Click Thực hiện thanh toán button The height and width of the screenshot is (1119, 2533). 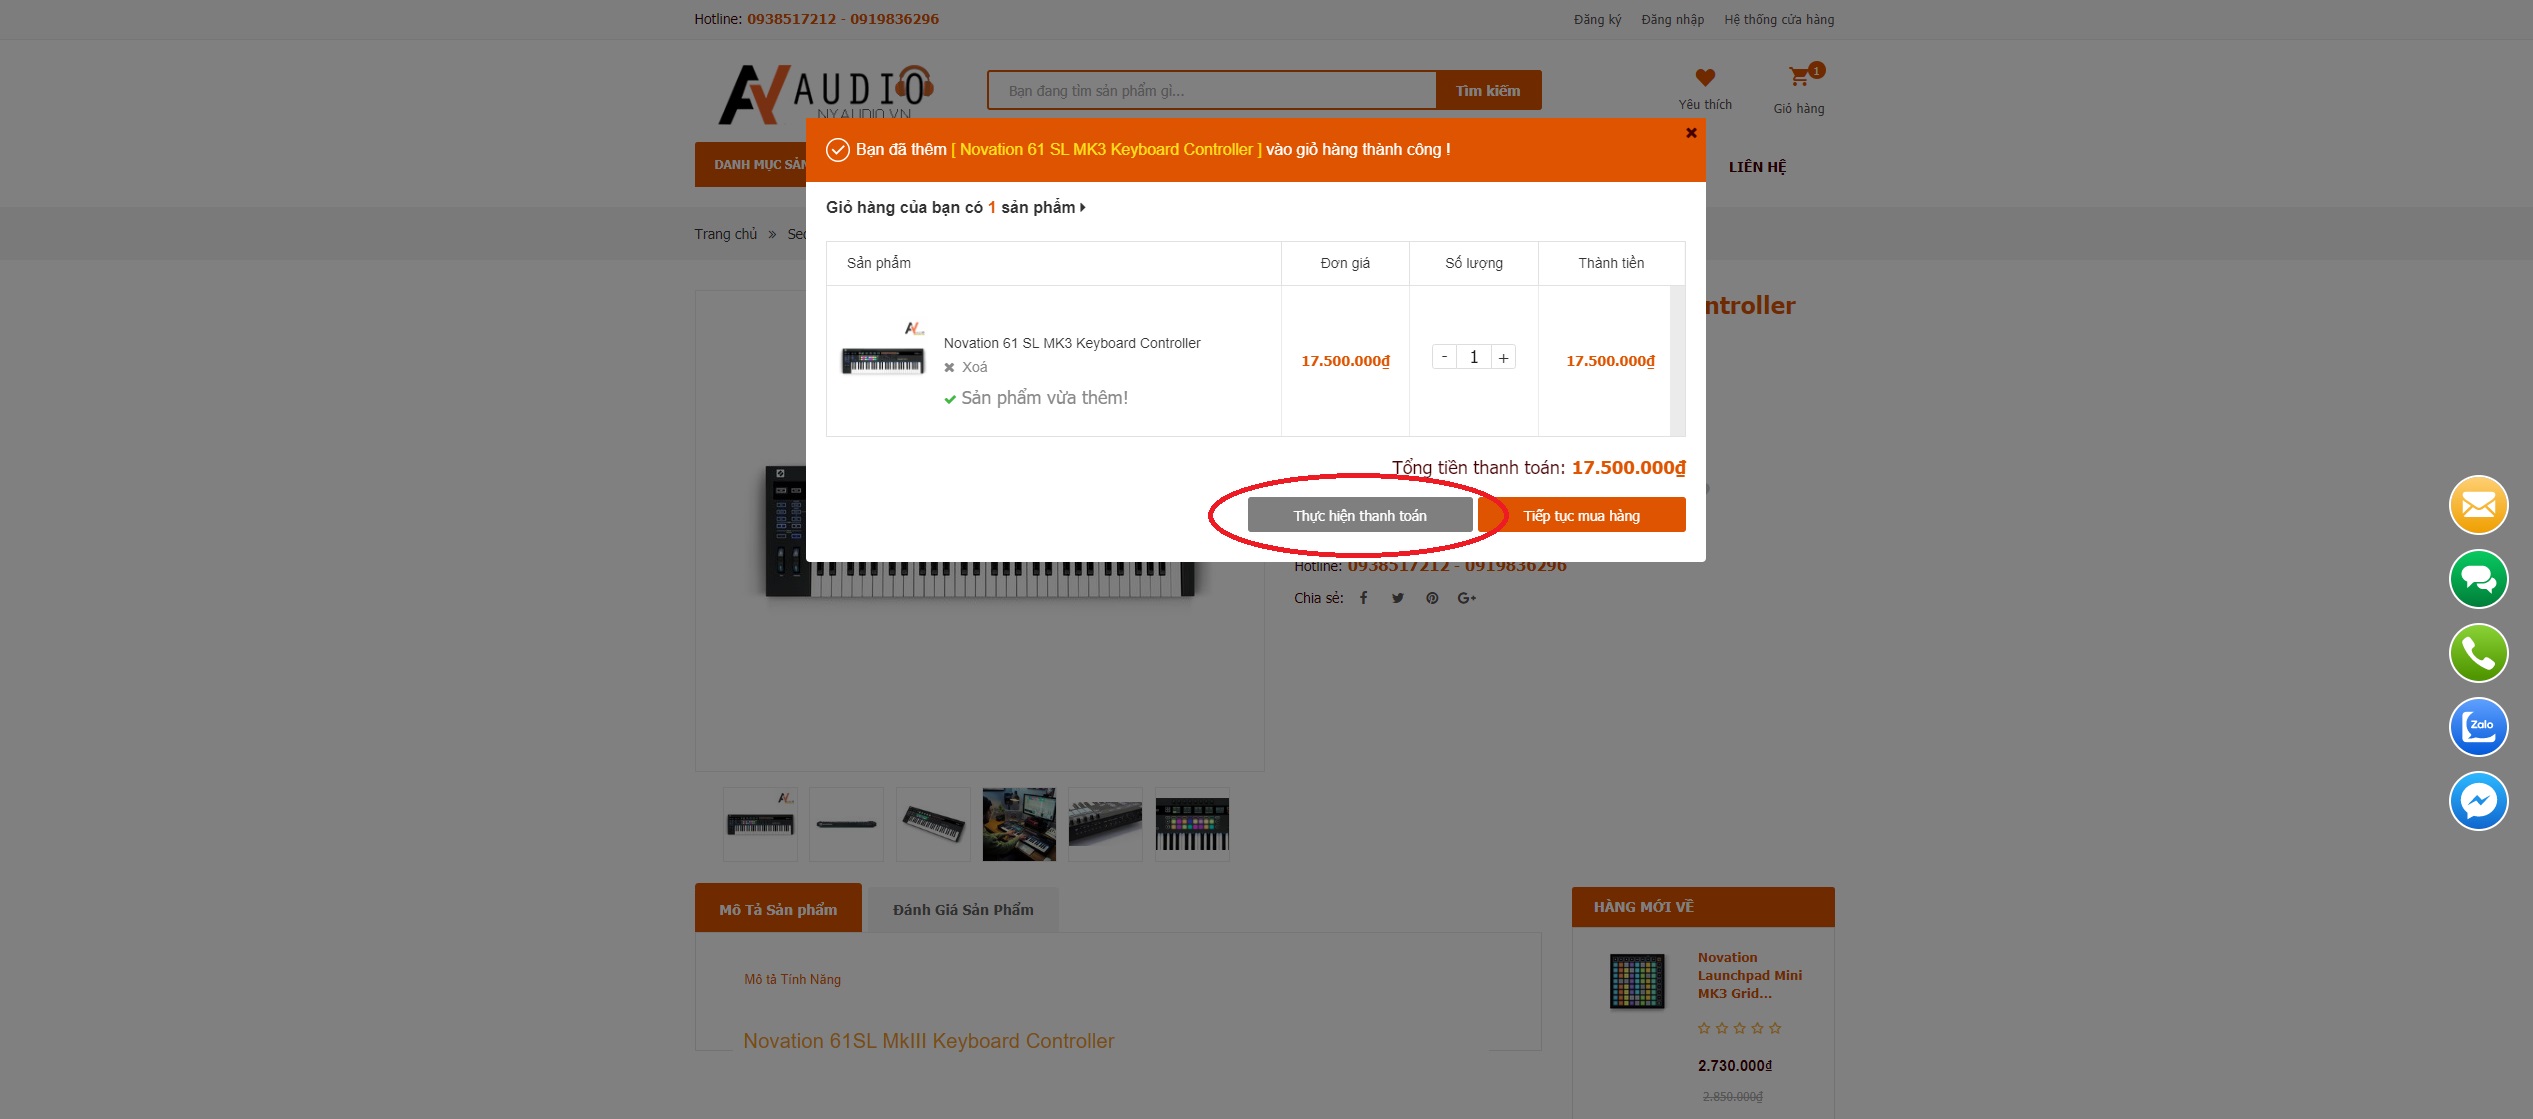[x=1360, y=515]
